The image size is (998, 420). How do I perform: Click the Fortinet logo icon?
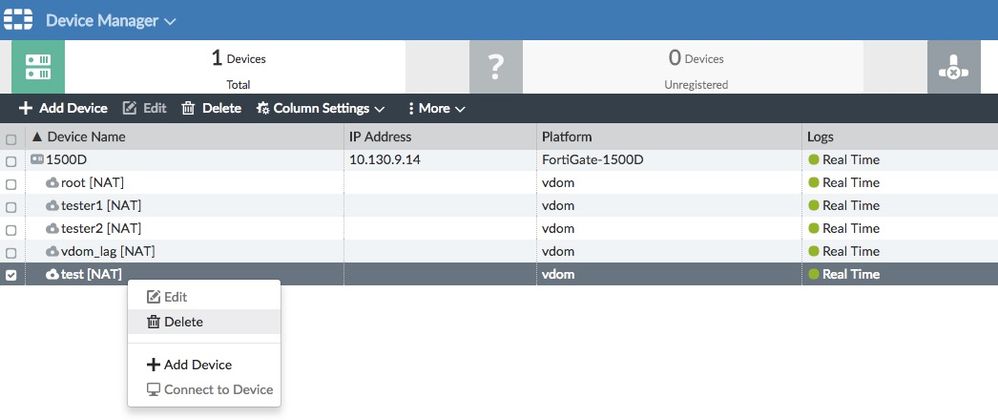tap(18, 20)
